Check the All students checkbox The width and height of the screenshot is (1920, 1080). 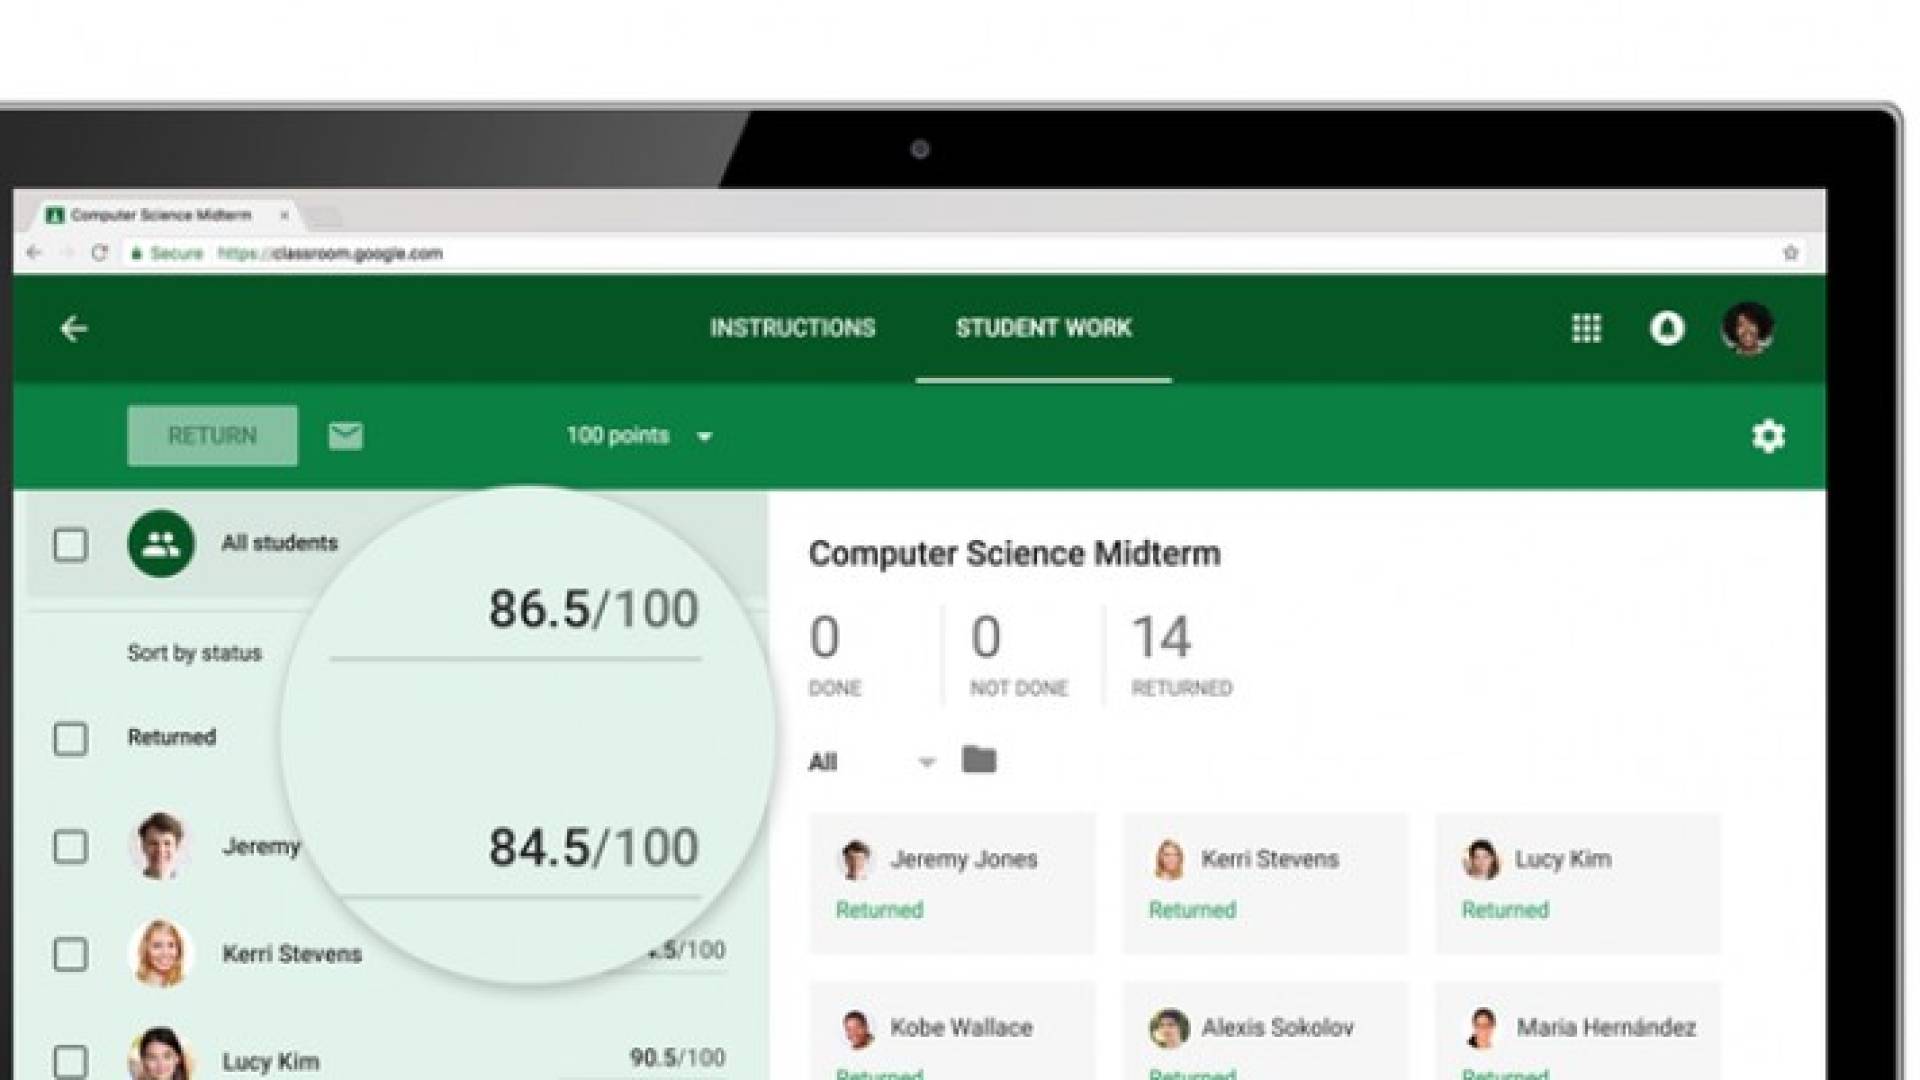tap(70, 545)
